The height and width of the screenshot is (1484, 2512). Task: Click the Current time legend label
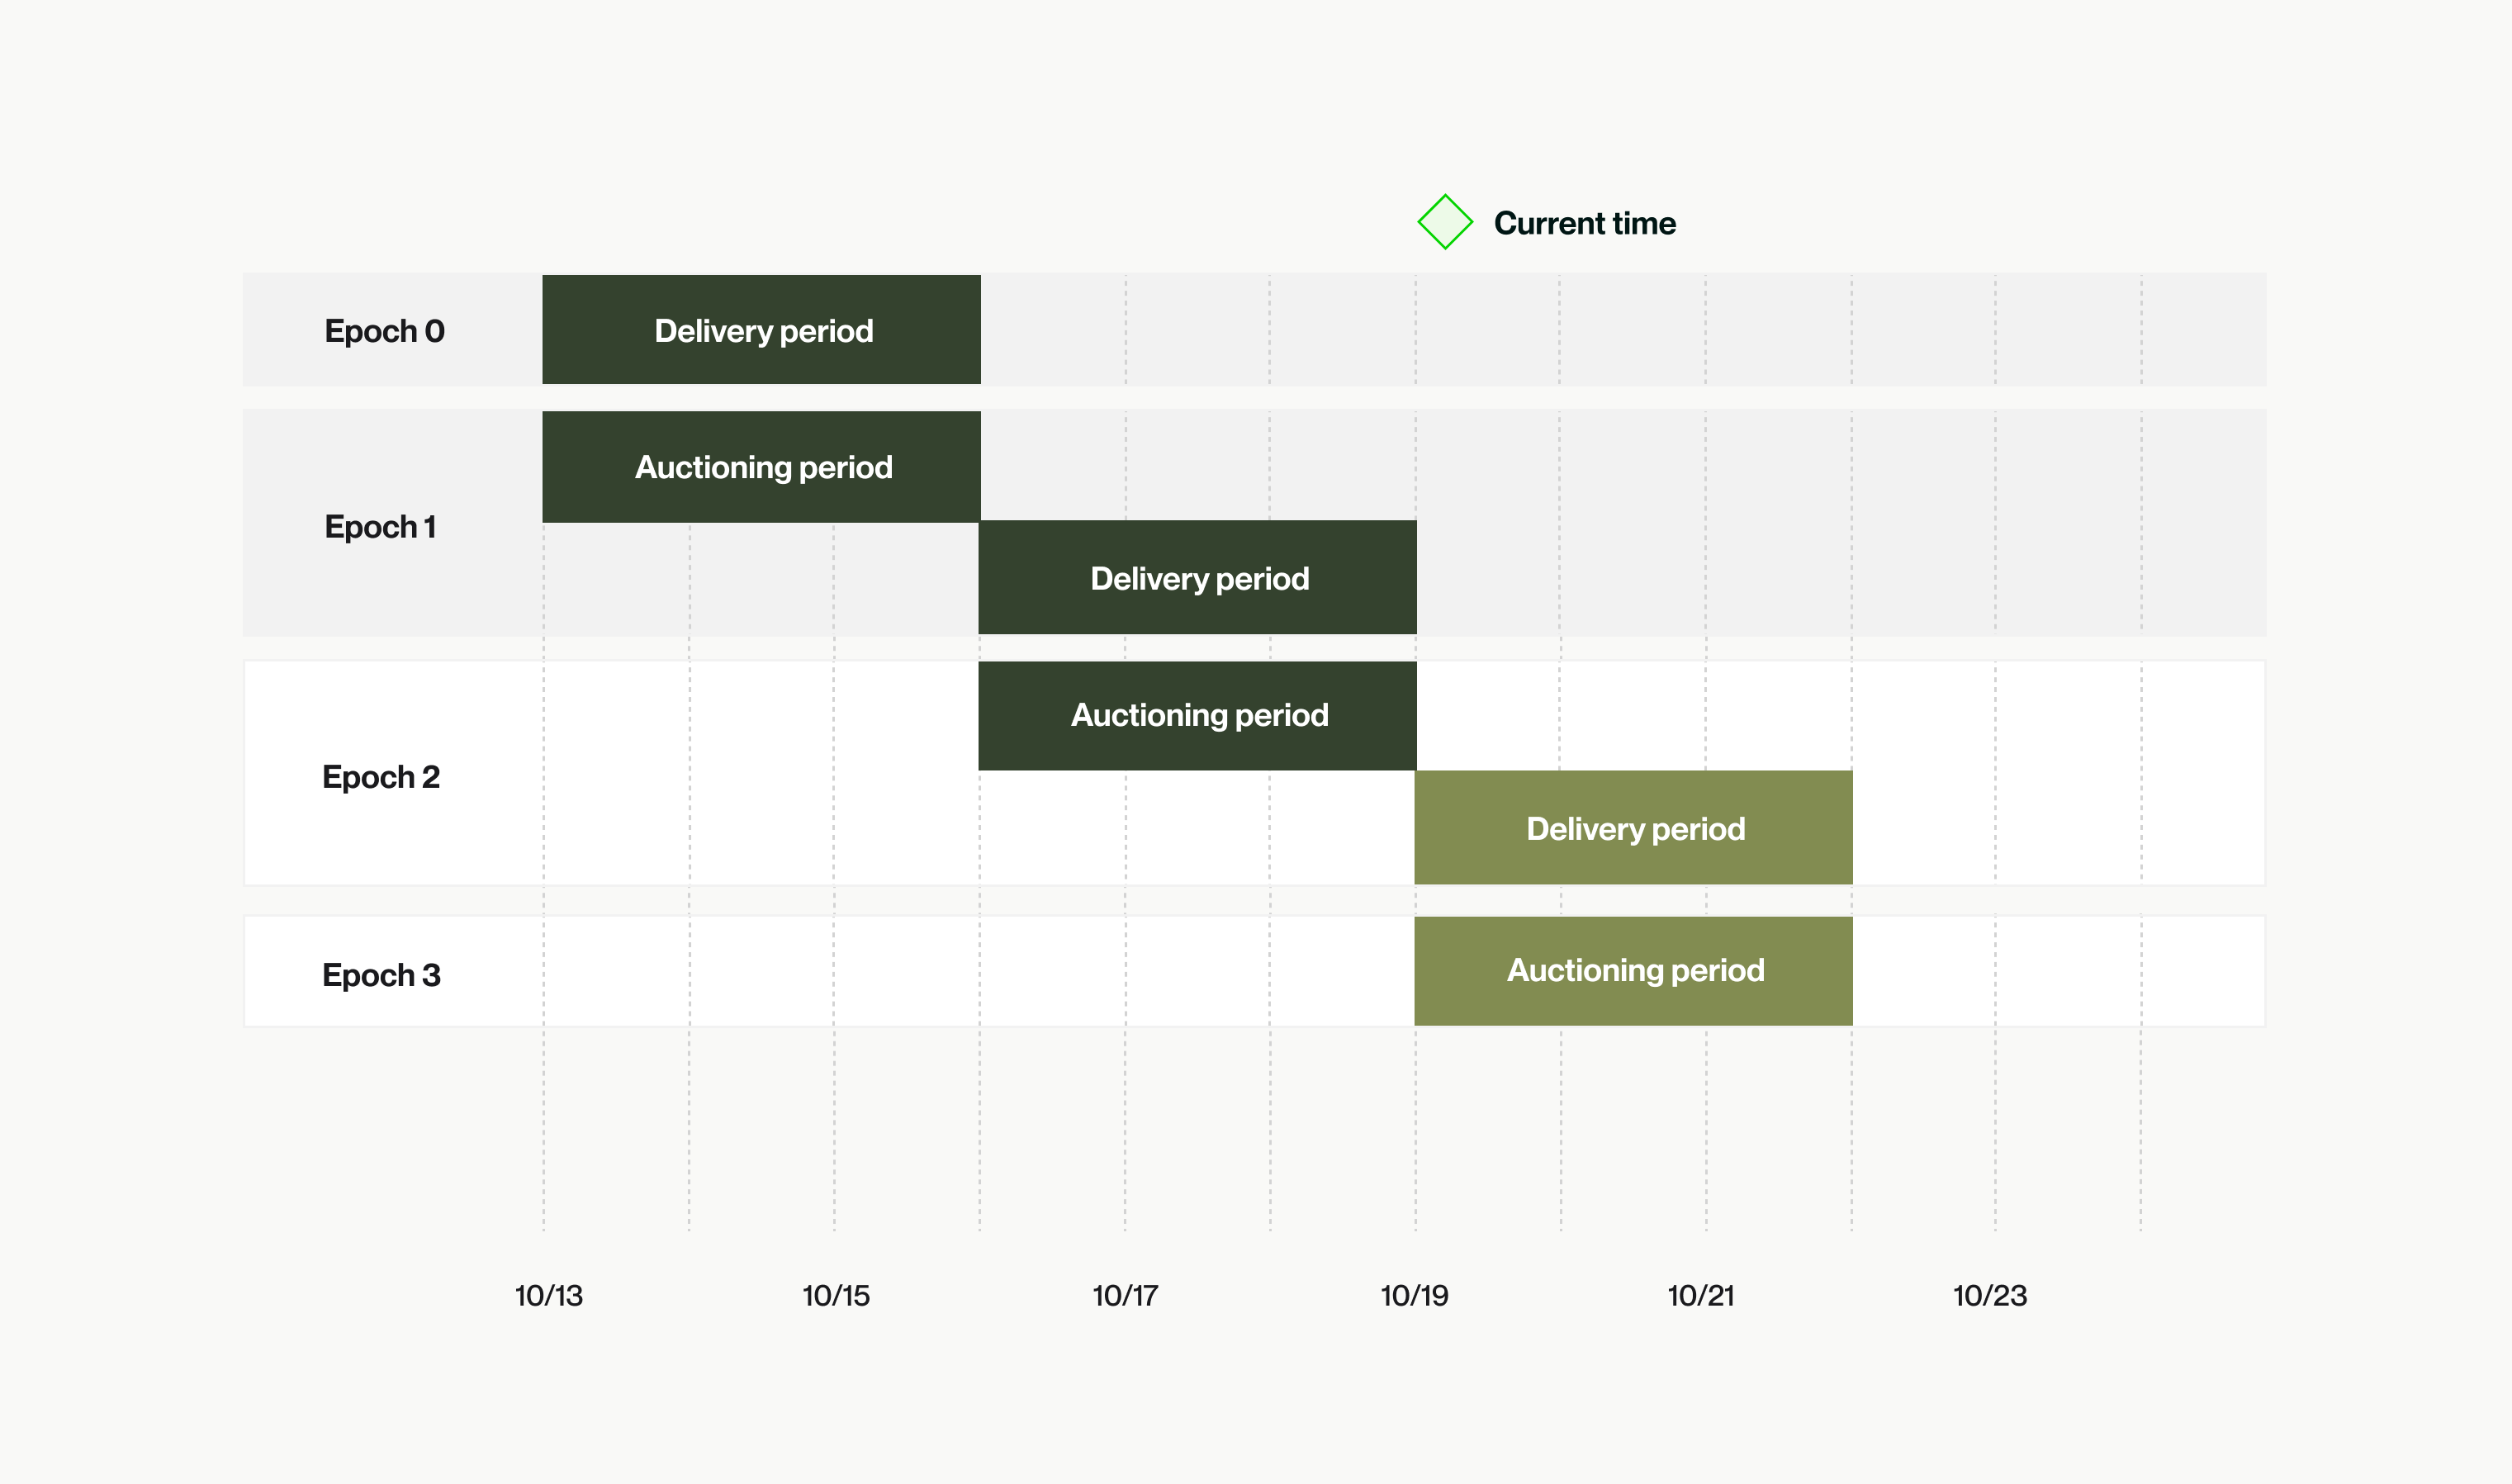[1584, 223]
